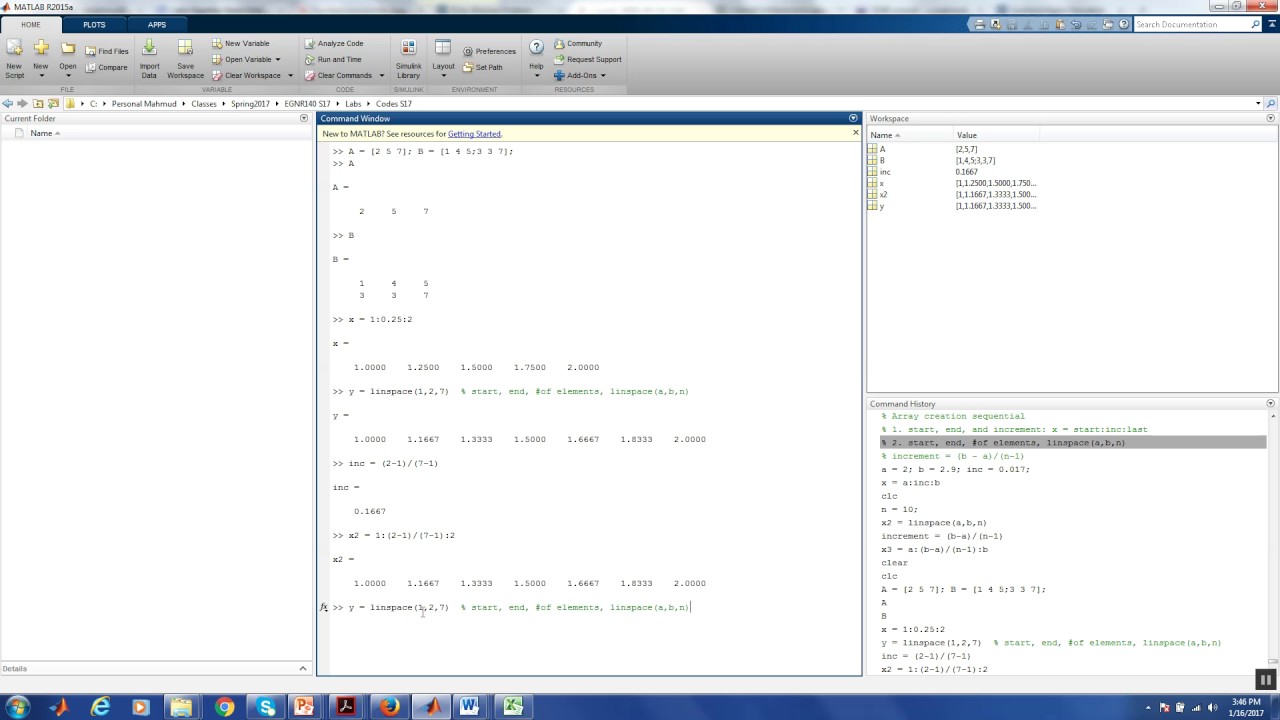Open the Getting Started link
The height and width of the screenshot is (720, 1280).
(474, 134)
